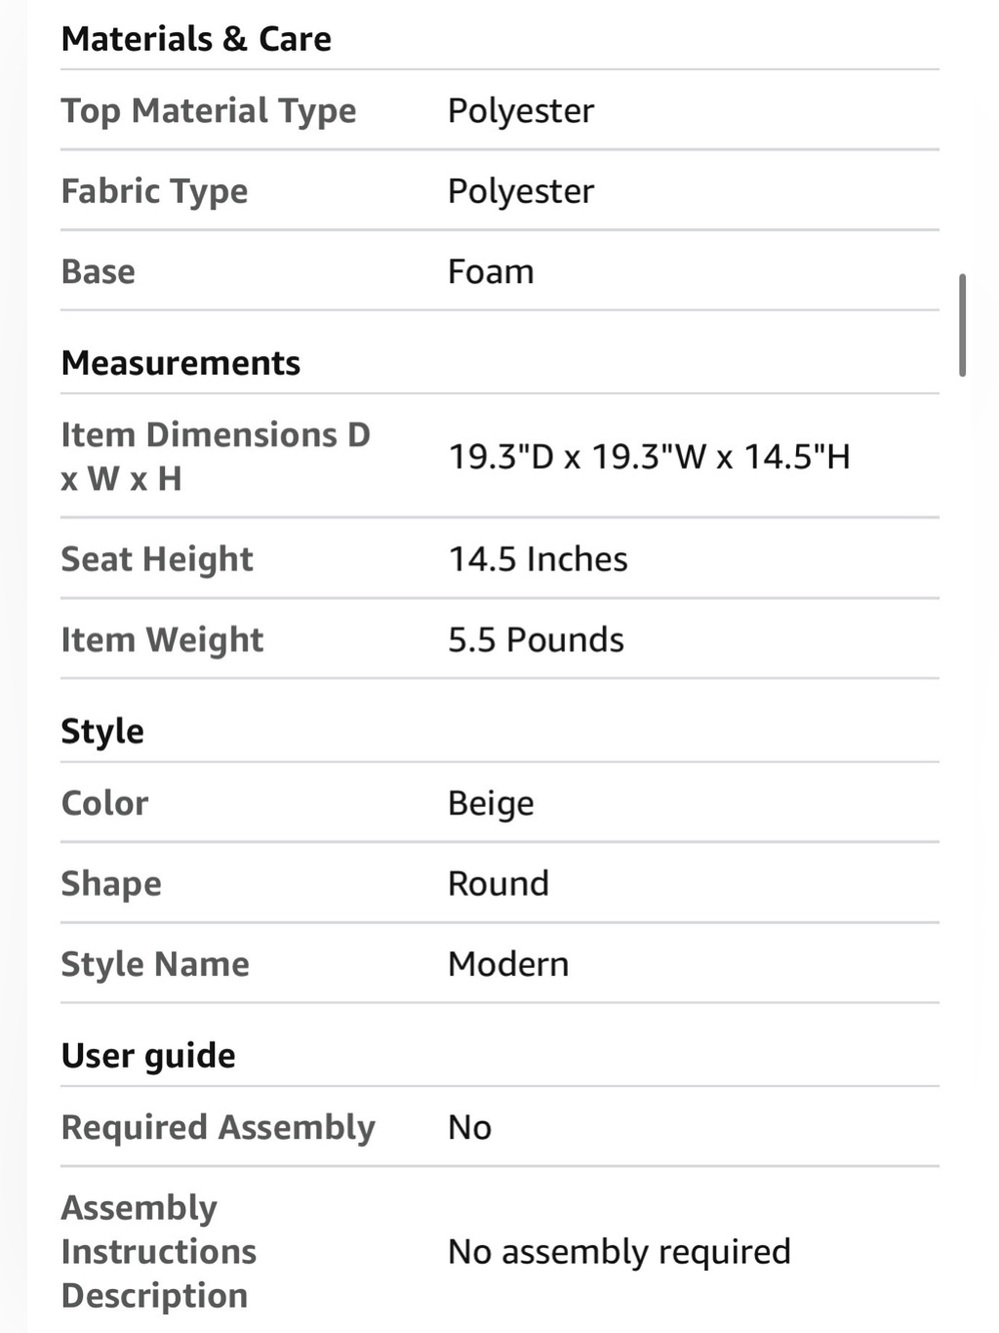
Task: Select the 5.5 Pounds value
Action: (536, 640)
